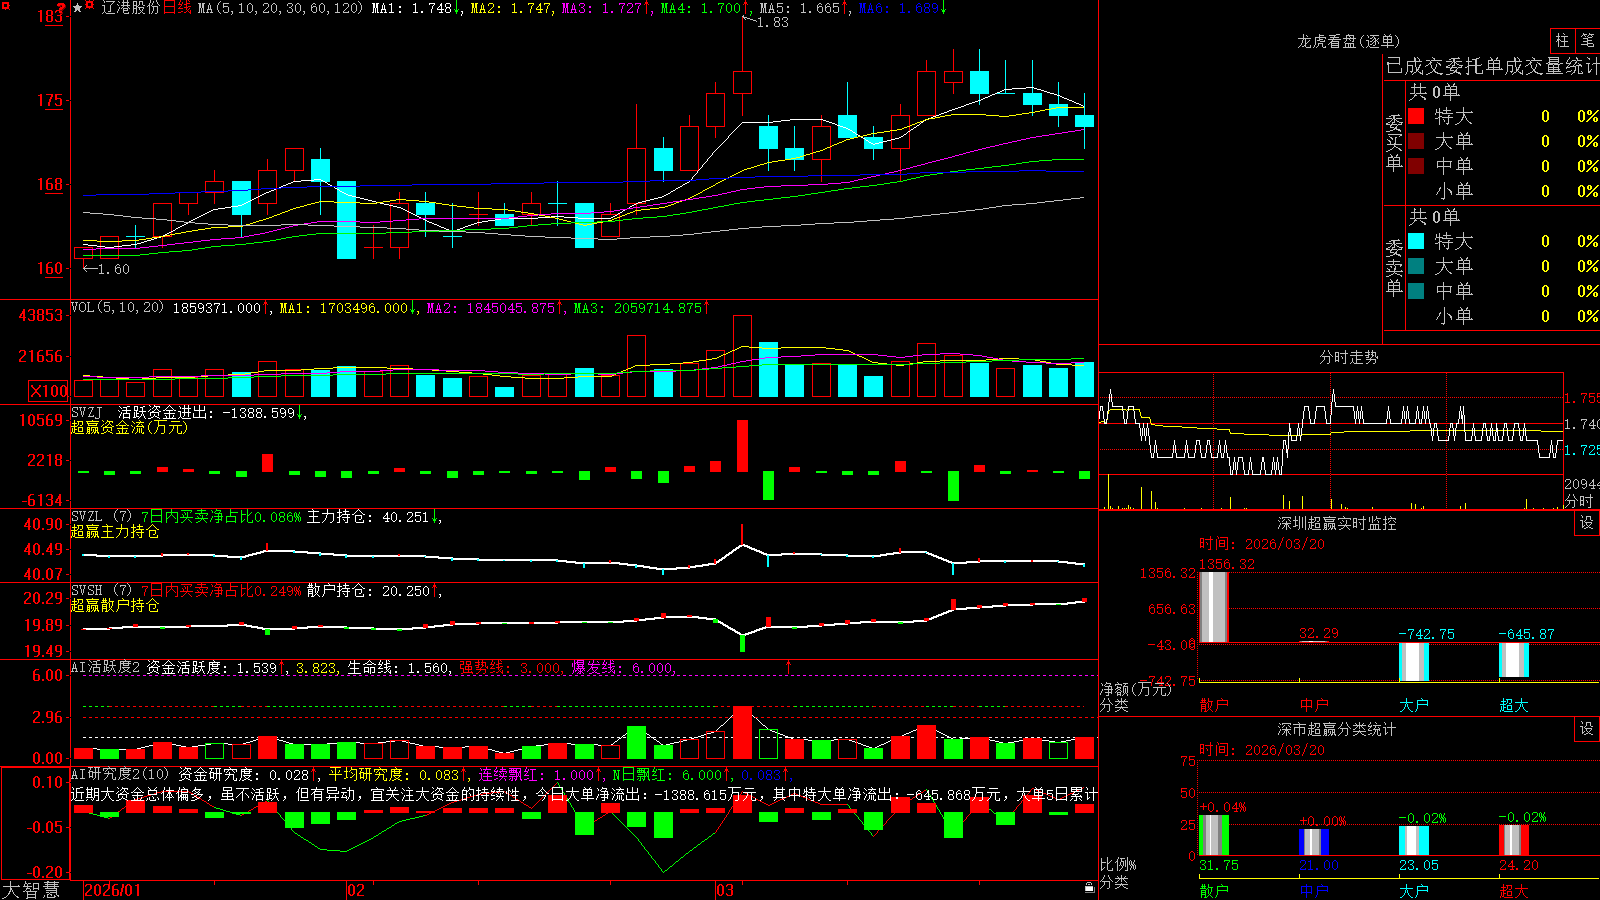Switch 龙虎看盘 to 柱 view

[x=1562, y=41]
